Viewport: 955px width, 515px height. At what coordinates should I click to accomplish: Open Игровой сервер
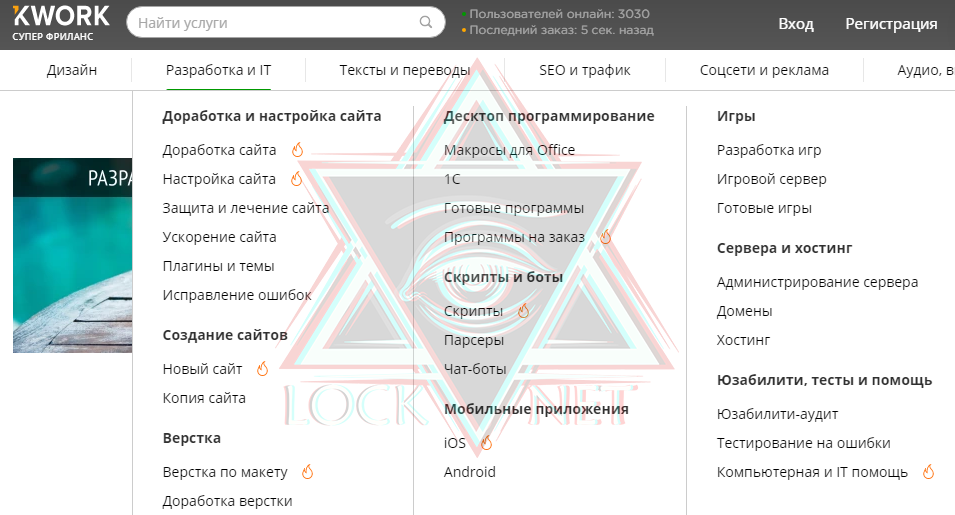pos(772,179)
